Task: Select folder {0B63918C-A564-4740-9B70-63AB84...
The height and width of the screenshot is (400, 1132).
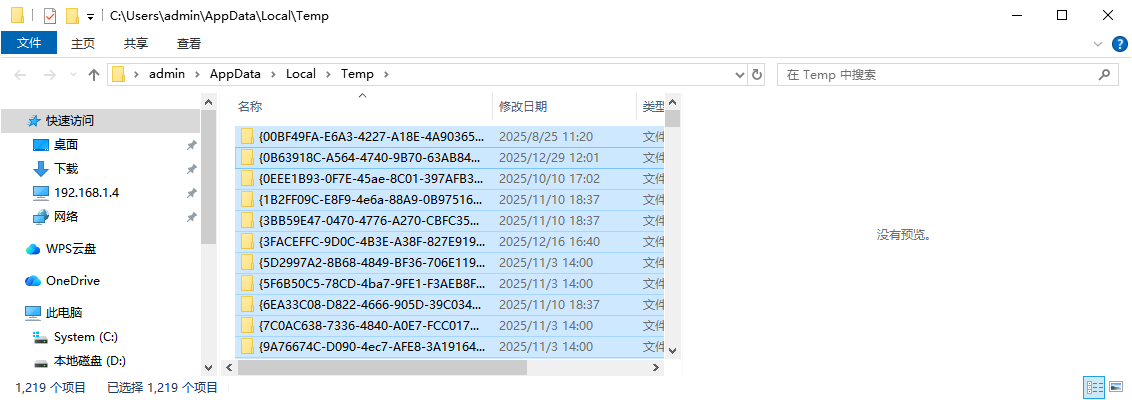Action: click(x=450, y=157)
